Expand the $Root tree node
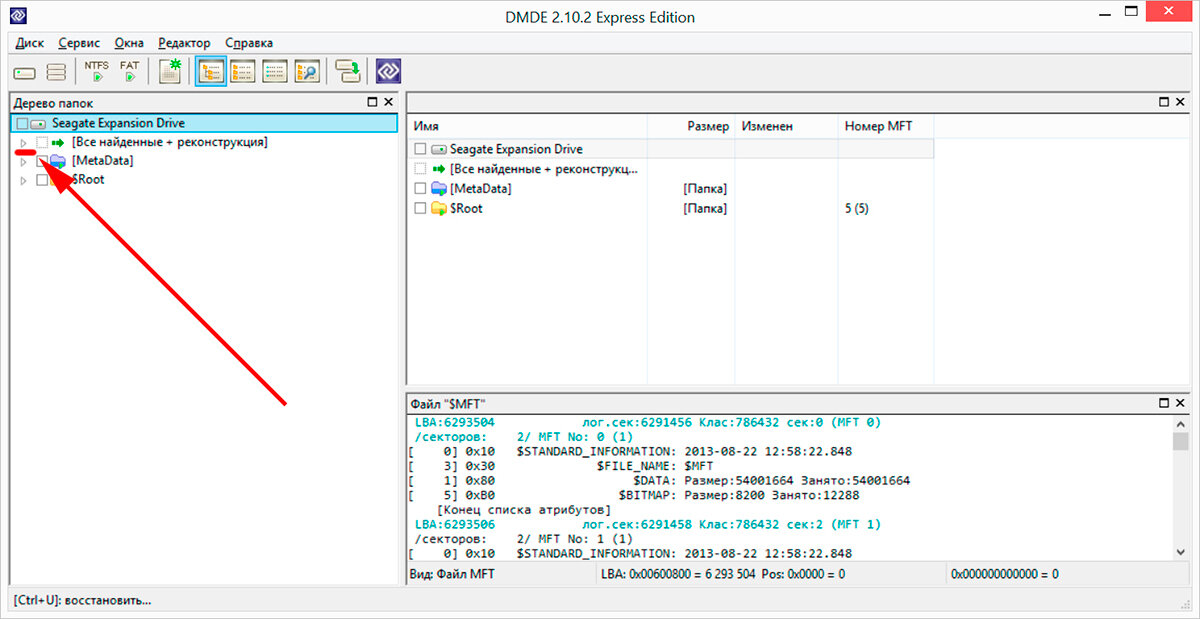This screenshot has height=619, width=1200. (24, 180)
